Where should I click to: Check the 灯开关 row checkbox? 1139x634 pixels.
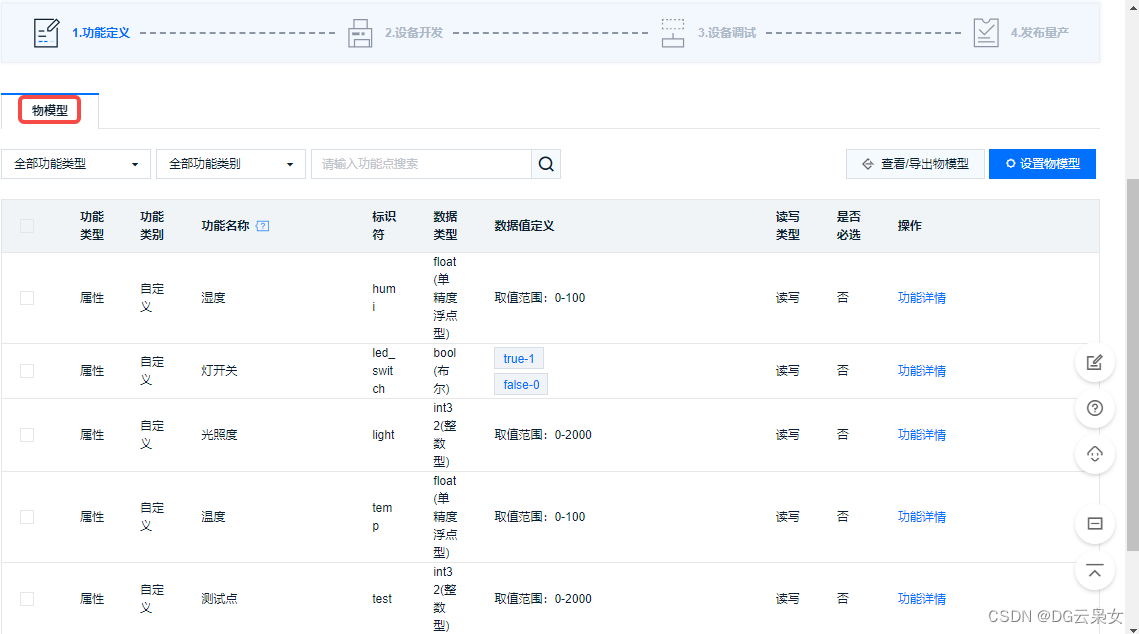click(27, 371)
